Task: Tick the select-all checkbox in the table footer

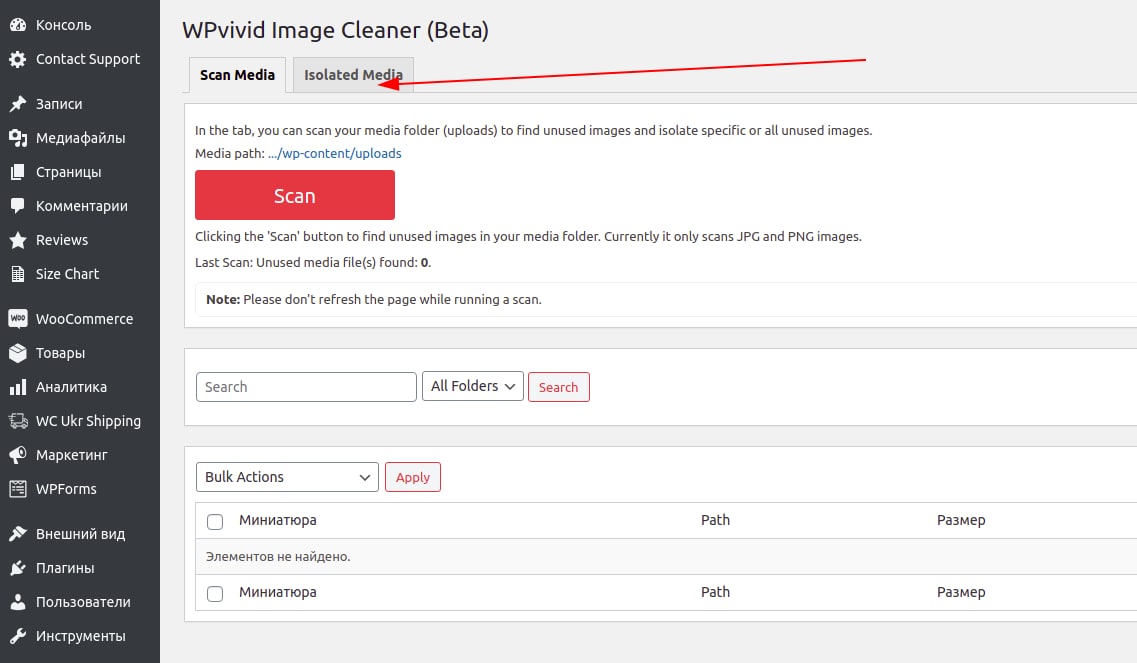Action: (215, 593)
